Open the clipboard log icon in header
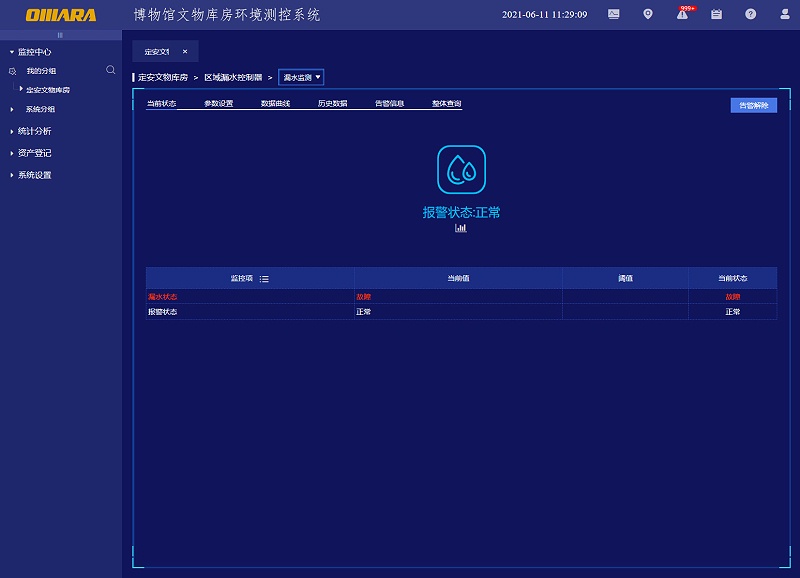 tap(716, 15)
